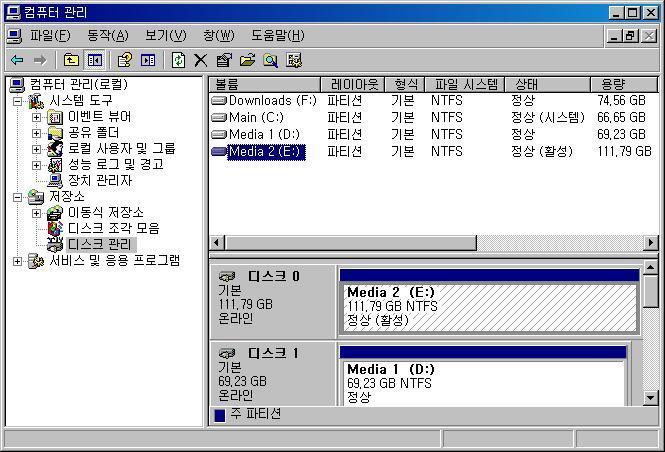The height and width of the screenshot is (452, 665).
Task: Expand the 이벤트 뷰어 node
Action: click(36, 117)
